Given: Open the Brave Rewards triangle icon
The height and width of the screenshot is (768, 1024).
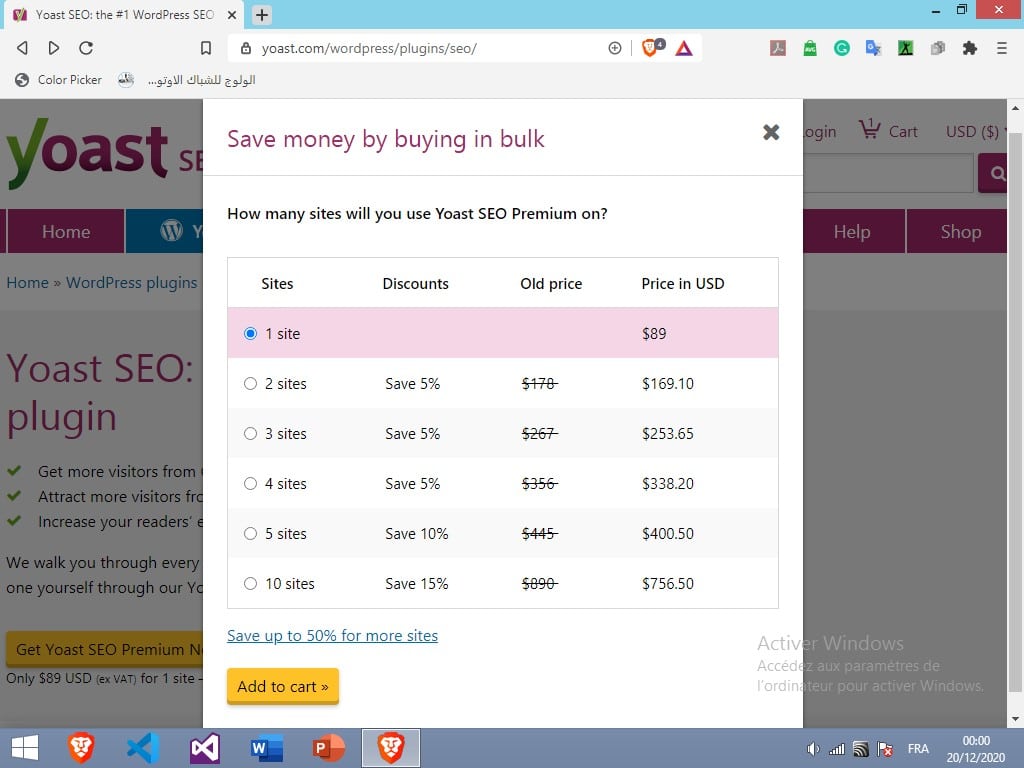Looking at the screenshot, I should 684,48.
